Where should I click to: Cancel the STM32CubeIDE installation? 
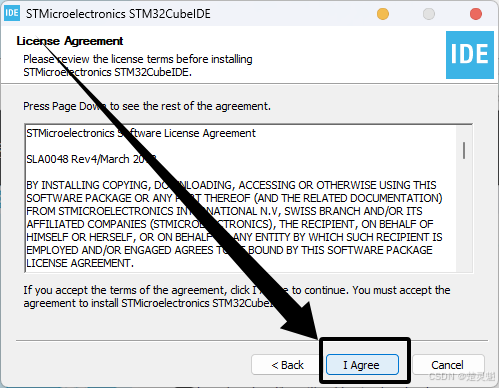(448, 365)
